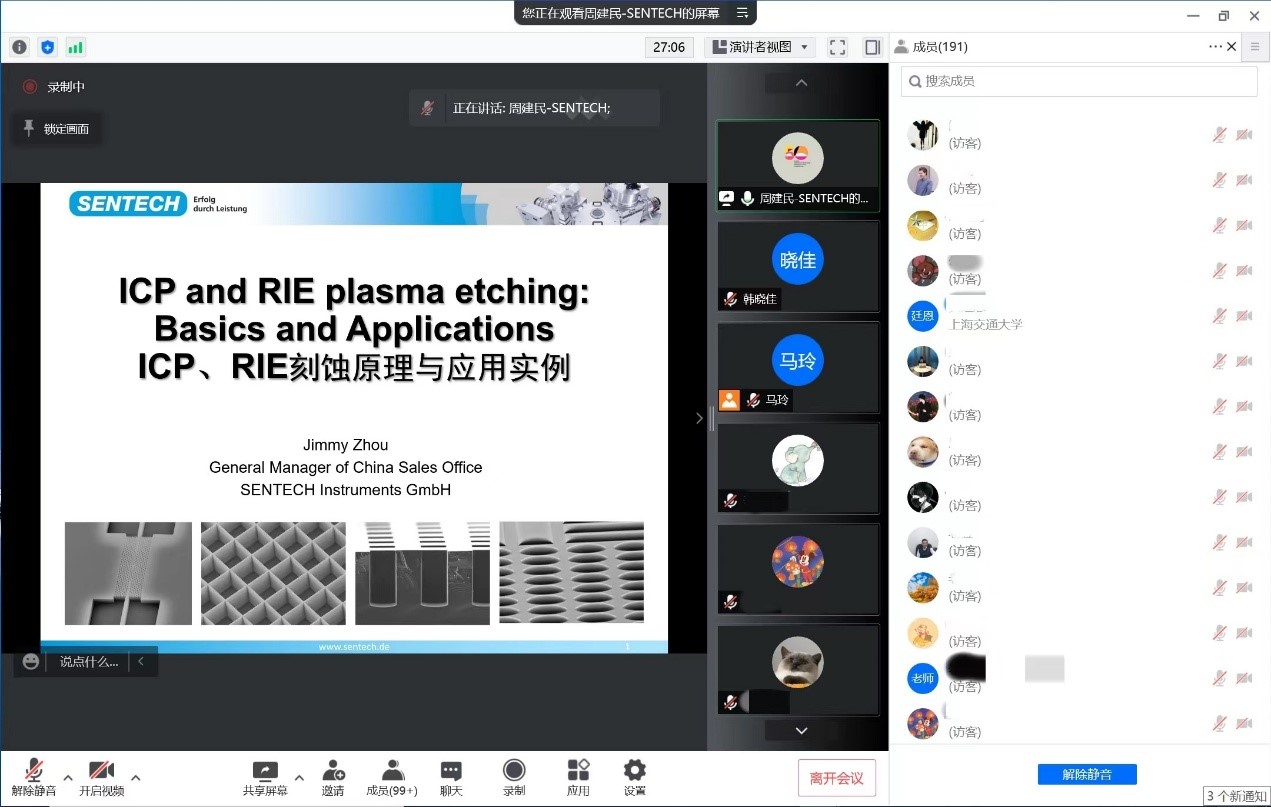Turn on camera with 开启视频
This screenshot has width=1271, height=807.
pyautogui.click(x=101, y=771)
